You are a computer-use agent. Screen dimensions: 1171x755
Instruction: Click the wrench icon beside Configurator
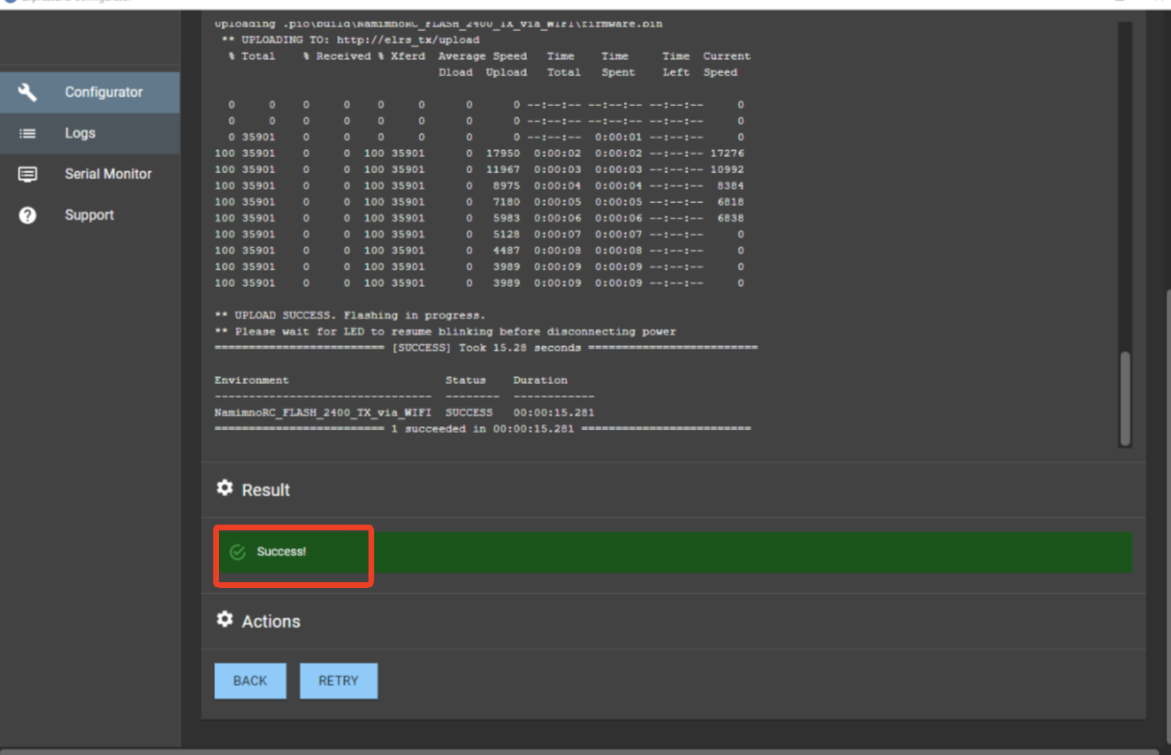point(28,92)
